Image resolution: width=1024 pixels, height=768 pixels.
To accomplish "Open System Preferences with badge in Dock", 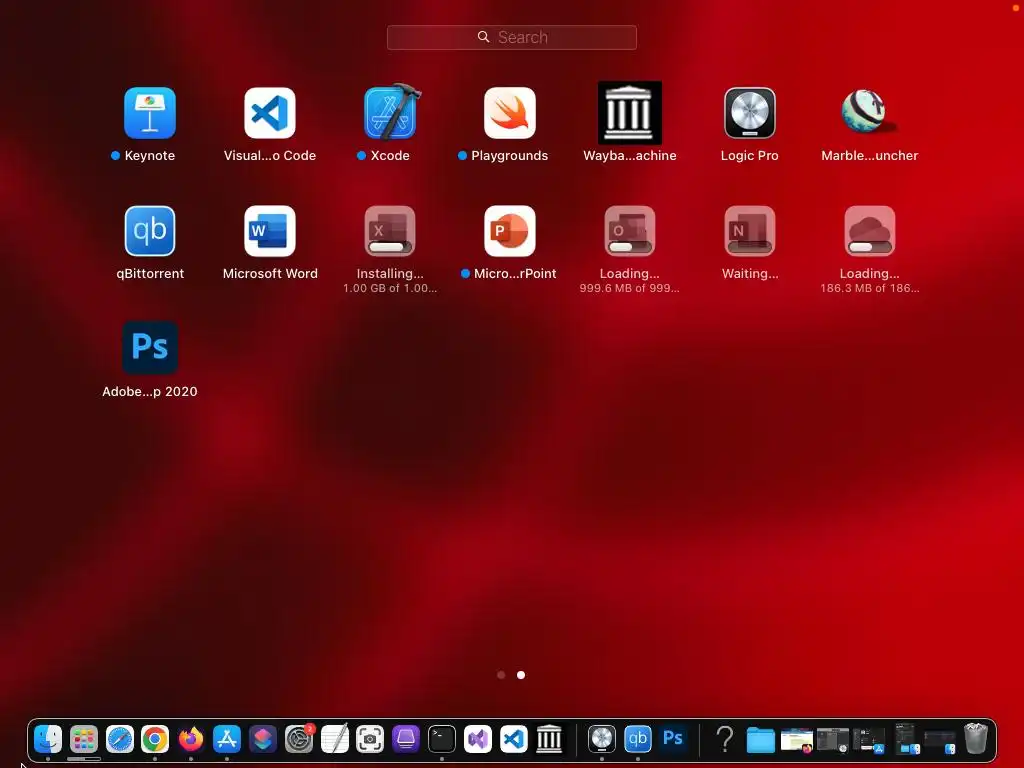I will click(299, 739).
